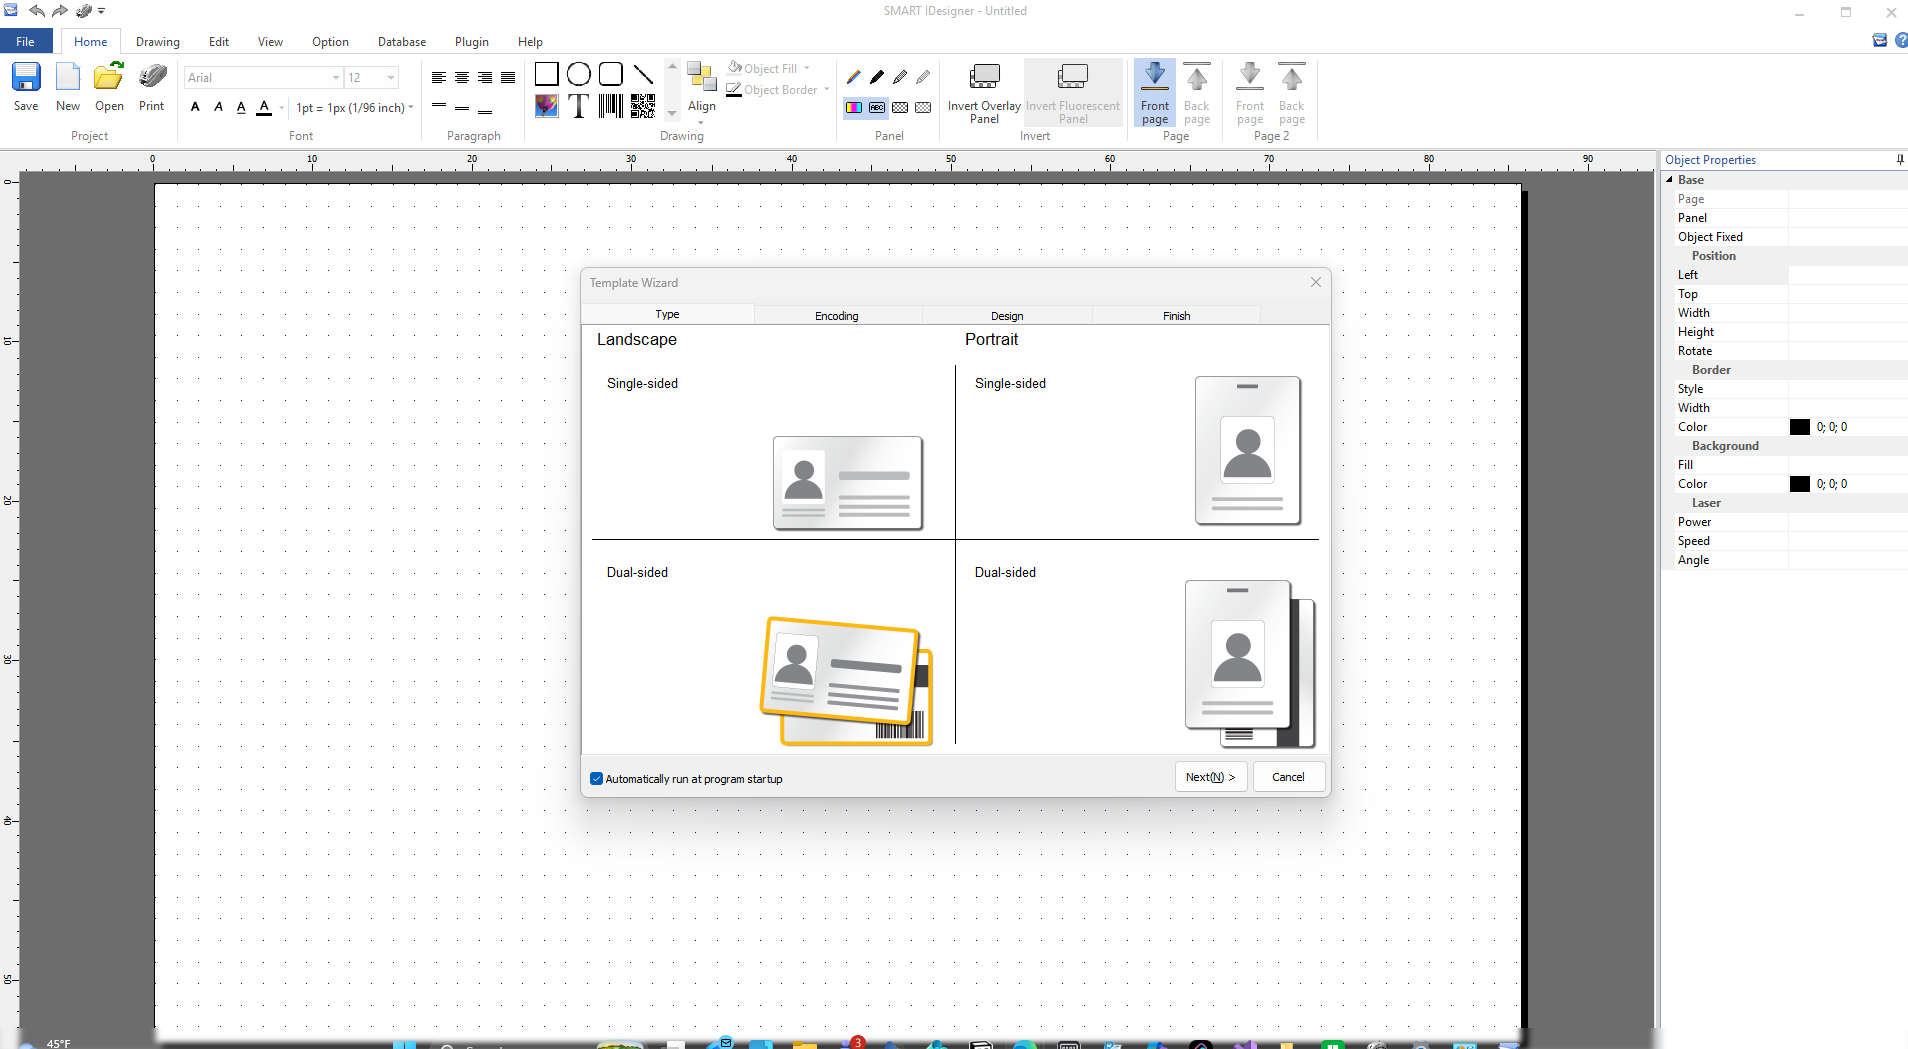
Task: Select the barcode drawing tool
Action: pos(610,106)
